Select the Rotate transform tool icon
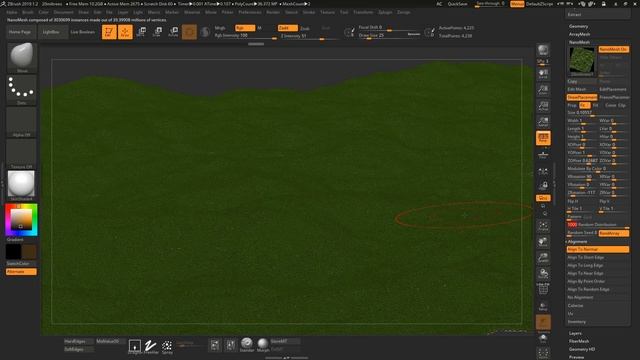Screen dimensions: 640x360 173,32
